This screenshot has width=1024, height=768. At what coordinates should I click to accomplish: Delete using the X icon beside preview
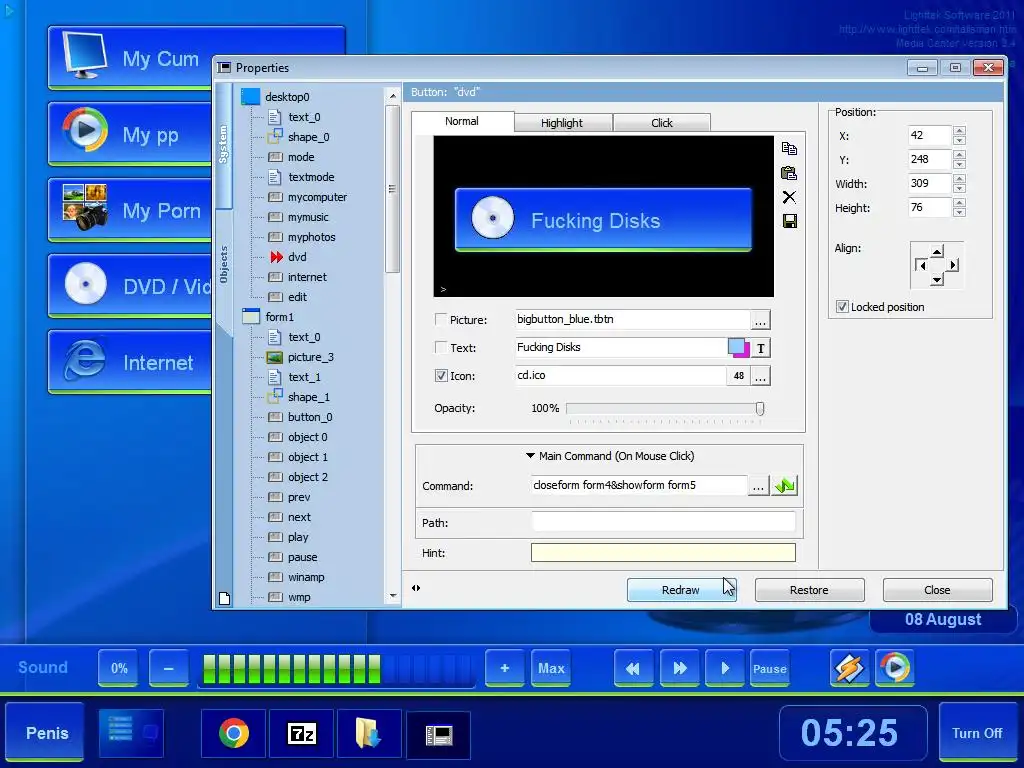[789, 197]
